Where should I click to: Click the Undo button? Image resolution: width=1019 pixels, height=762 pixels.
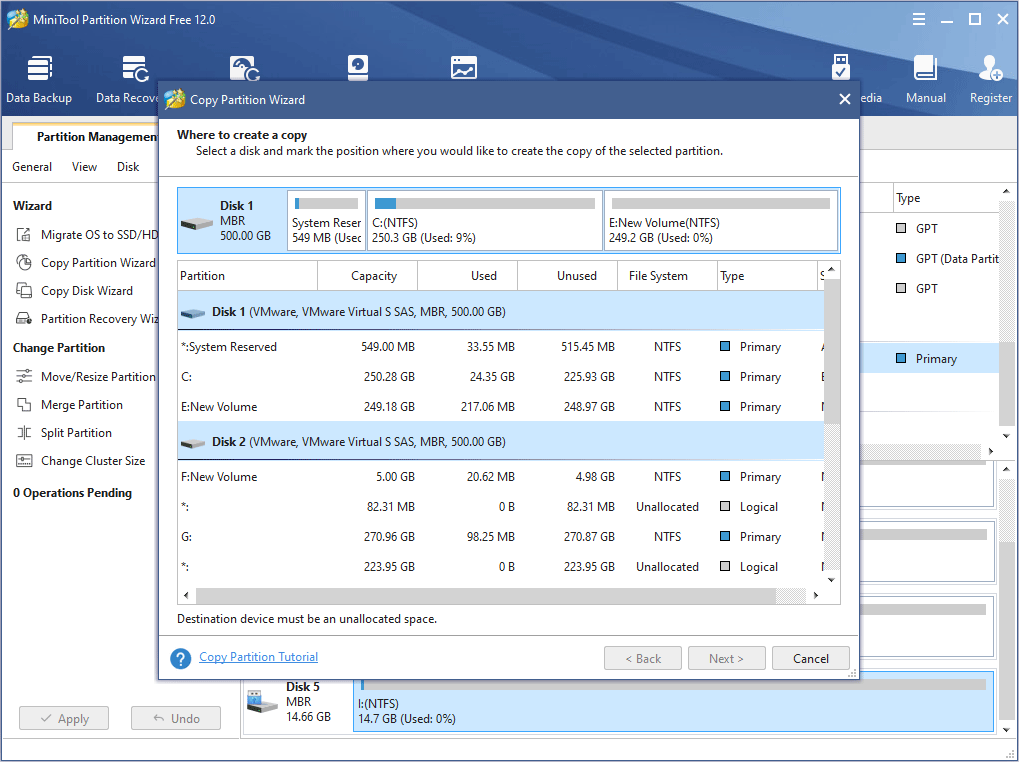(x=176, y=718)
